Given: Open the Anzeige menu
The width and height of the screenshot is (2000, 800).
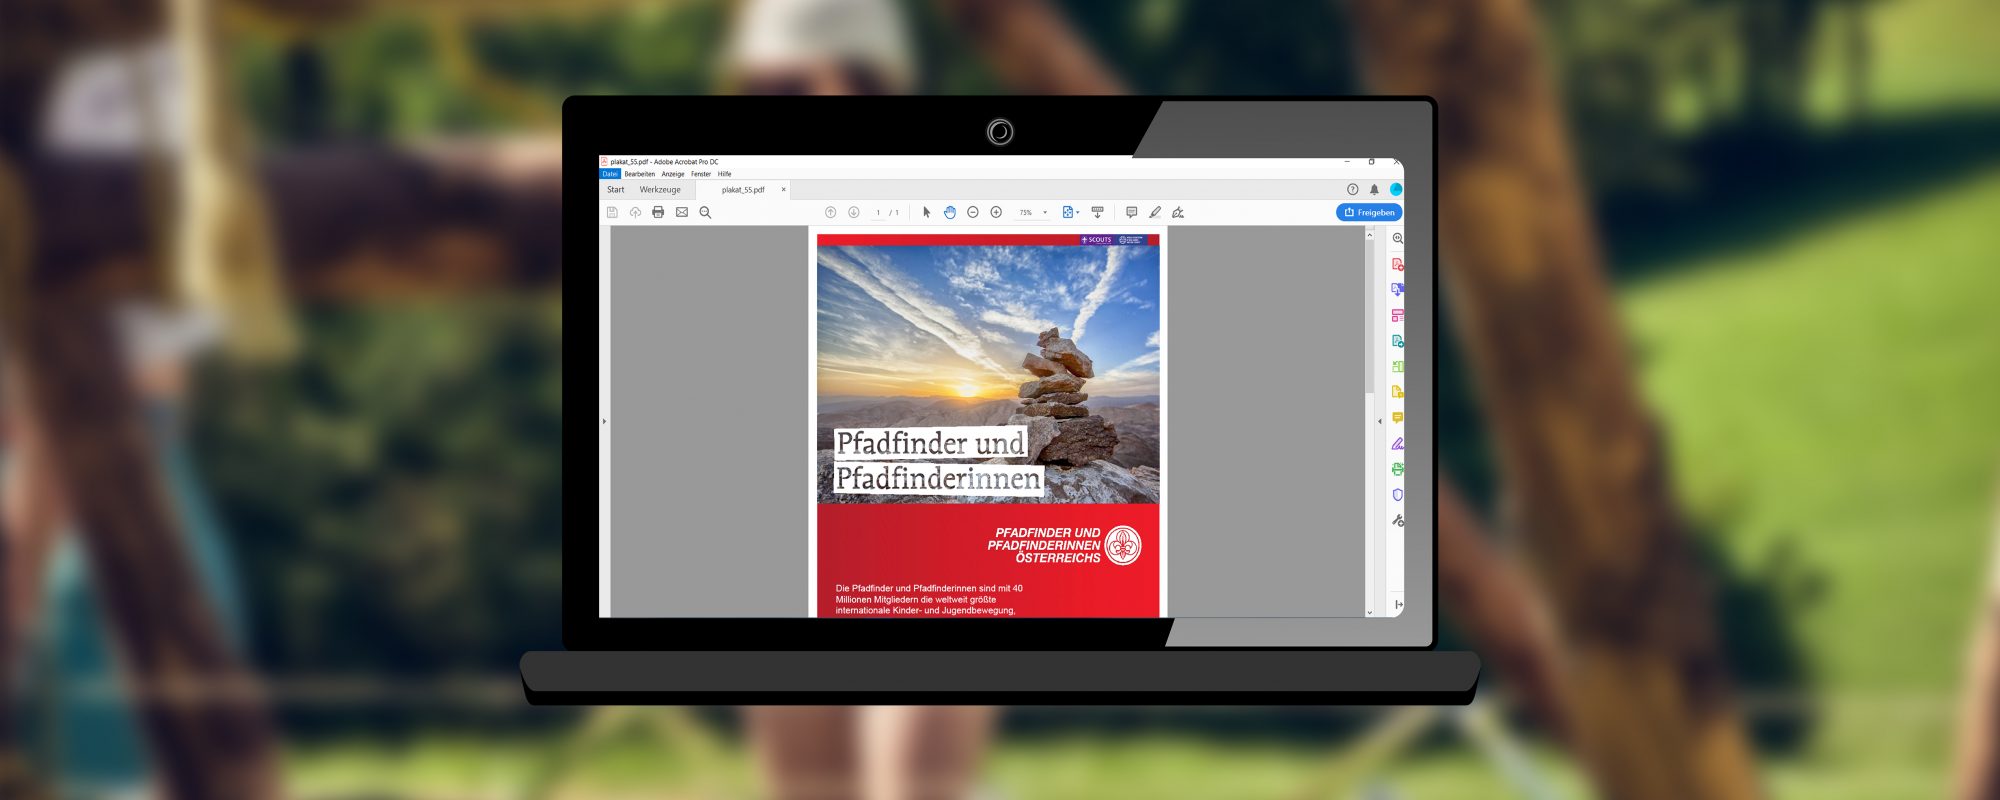Looking at the screenshot, I should pyautogui.click(x=673, y=174).
